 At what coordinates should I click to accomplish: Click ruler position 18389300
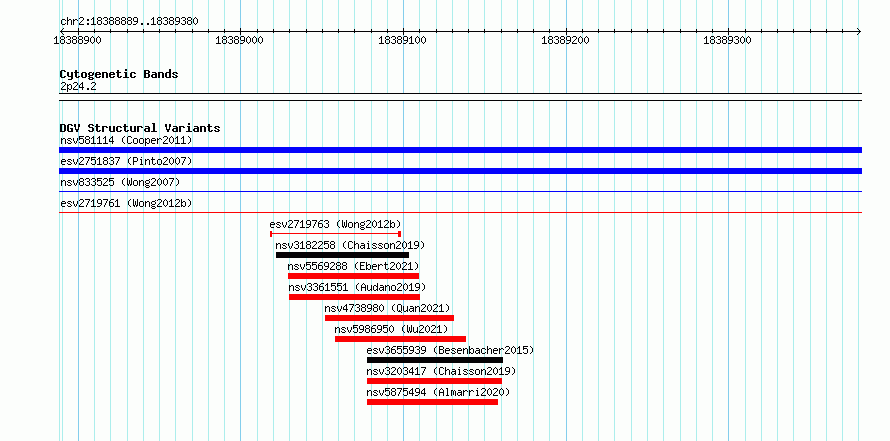(727, 40)
